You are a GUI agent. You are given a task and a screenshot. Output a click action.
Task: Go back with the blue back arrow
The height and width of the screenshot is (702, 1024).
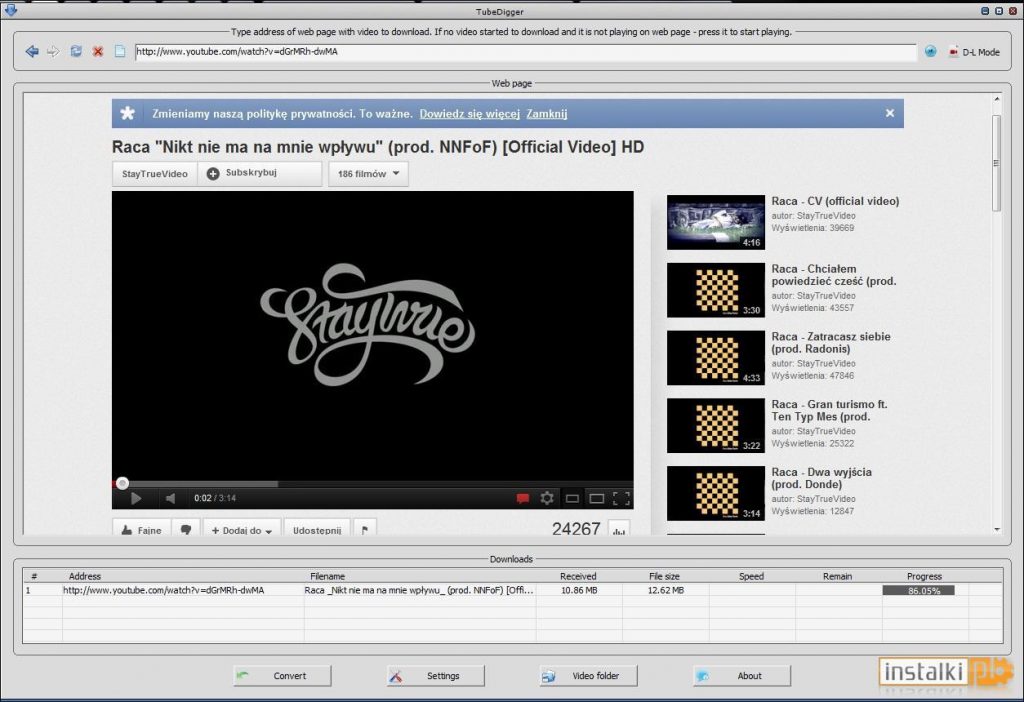click(31, 52)
